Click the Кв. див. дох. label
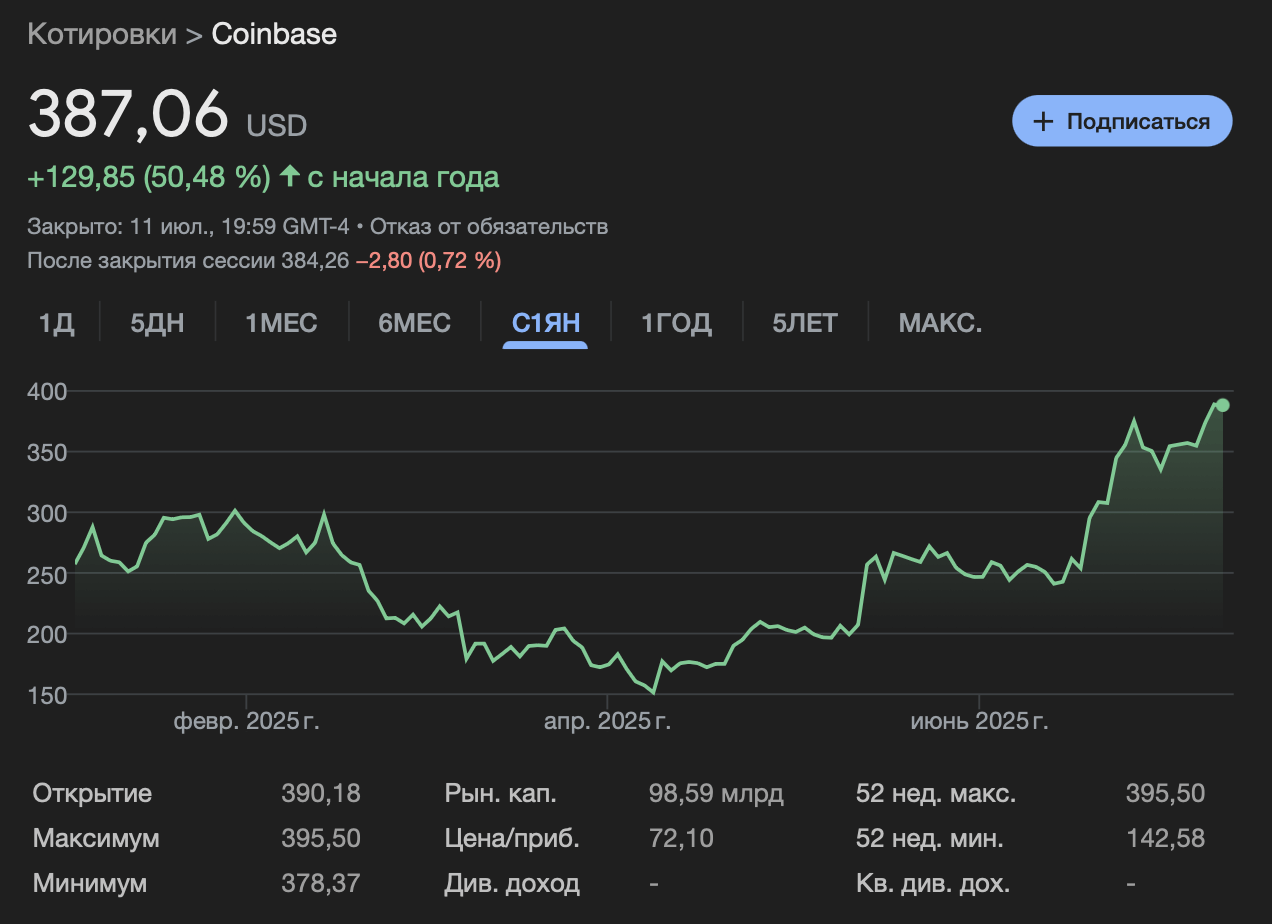Viewport: 1272px width, 924px height. tap(933, 884)
